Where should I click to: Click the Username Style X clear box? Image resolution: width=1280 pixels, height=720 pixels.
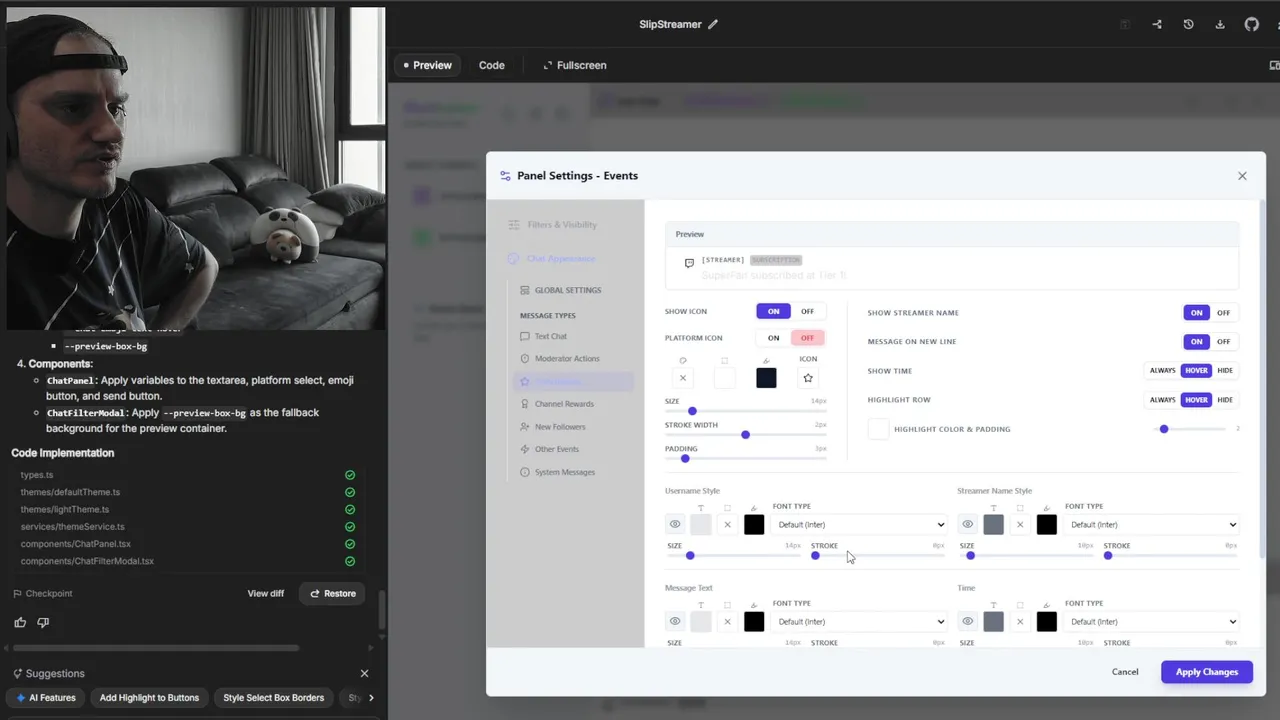coord(727,524)
